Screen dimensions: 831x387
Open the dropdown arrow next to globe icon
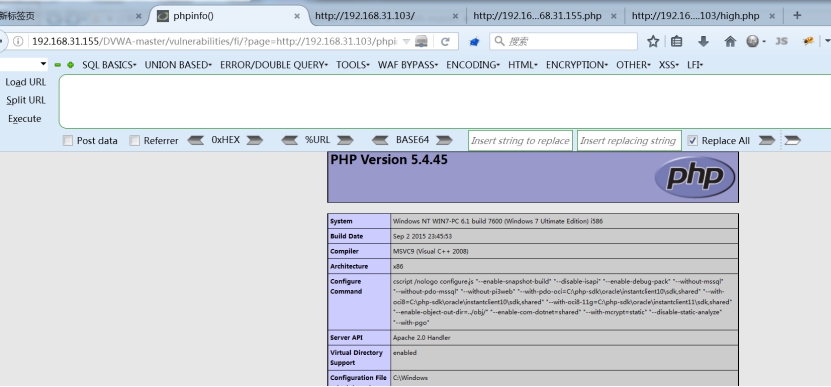[x=764, y=42]
